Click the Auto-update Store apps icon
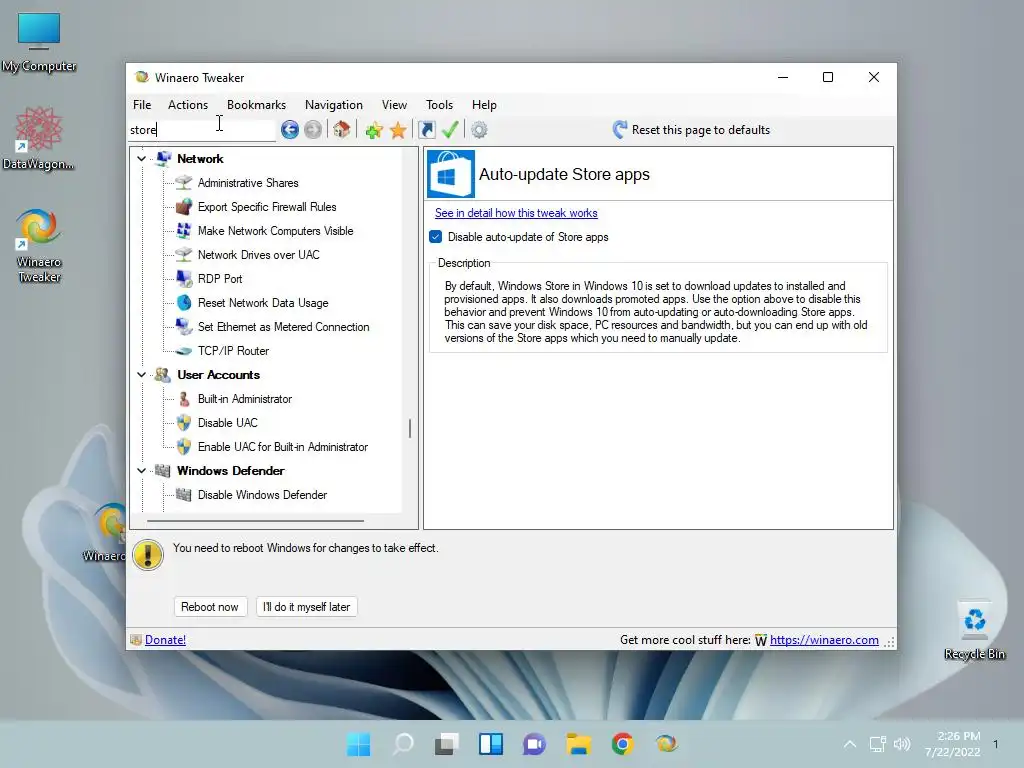Screen dimensions: 1024x768 [x=451, y=174]
